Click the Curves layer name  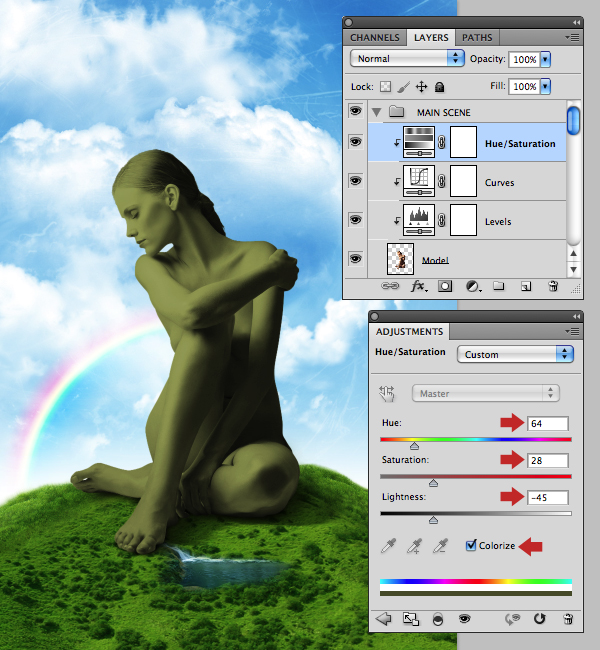point(500,183)
